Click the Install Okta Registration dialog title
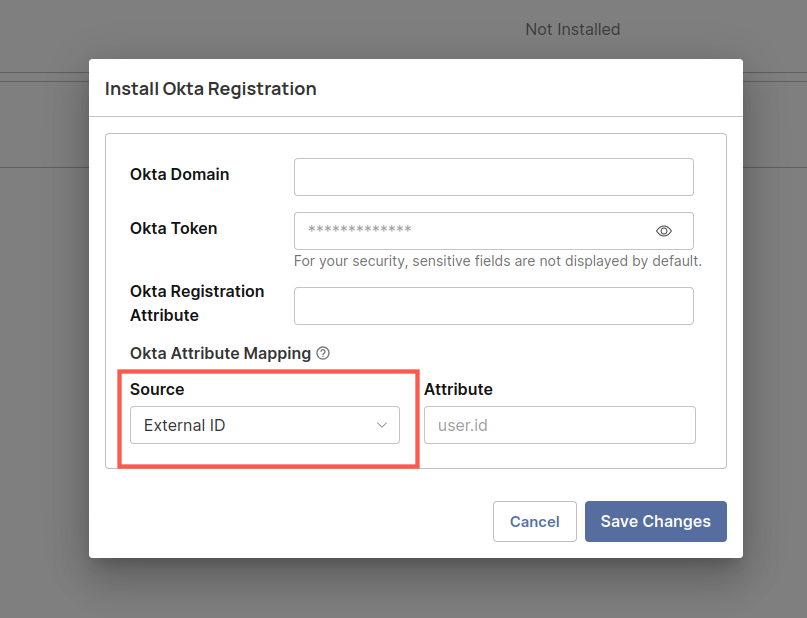This screenshot has width=807, height=618. 210,88
